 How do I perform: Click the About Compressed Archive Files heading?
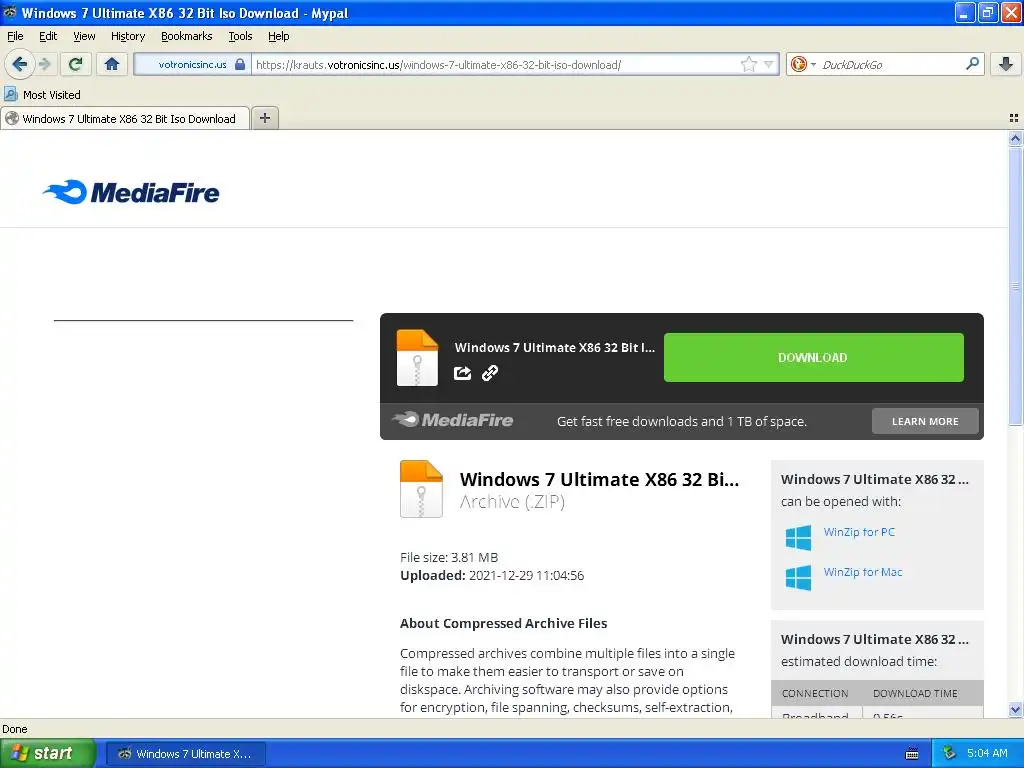tap(504, 623)
